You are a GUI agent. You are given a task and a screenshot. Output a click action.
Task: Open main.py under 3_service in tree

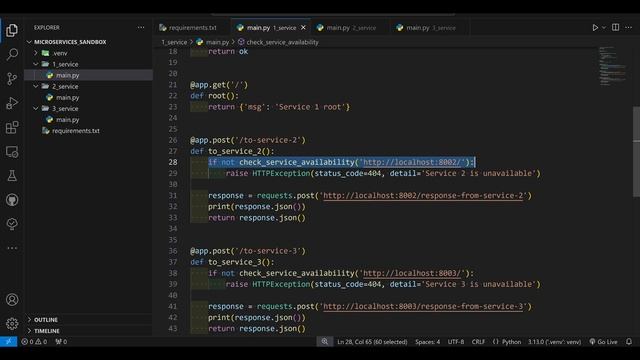(x=88, y=120)
